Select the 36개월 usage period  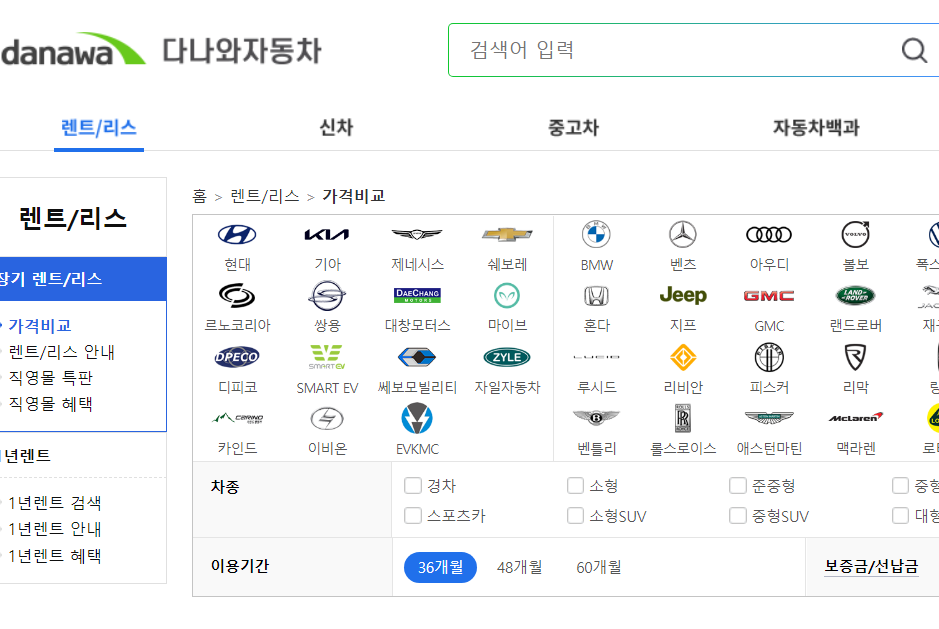click(x=440, y=567)
